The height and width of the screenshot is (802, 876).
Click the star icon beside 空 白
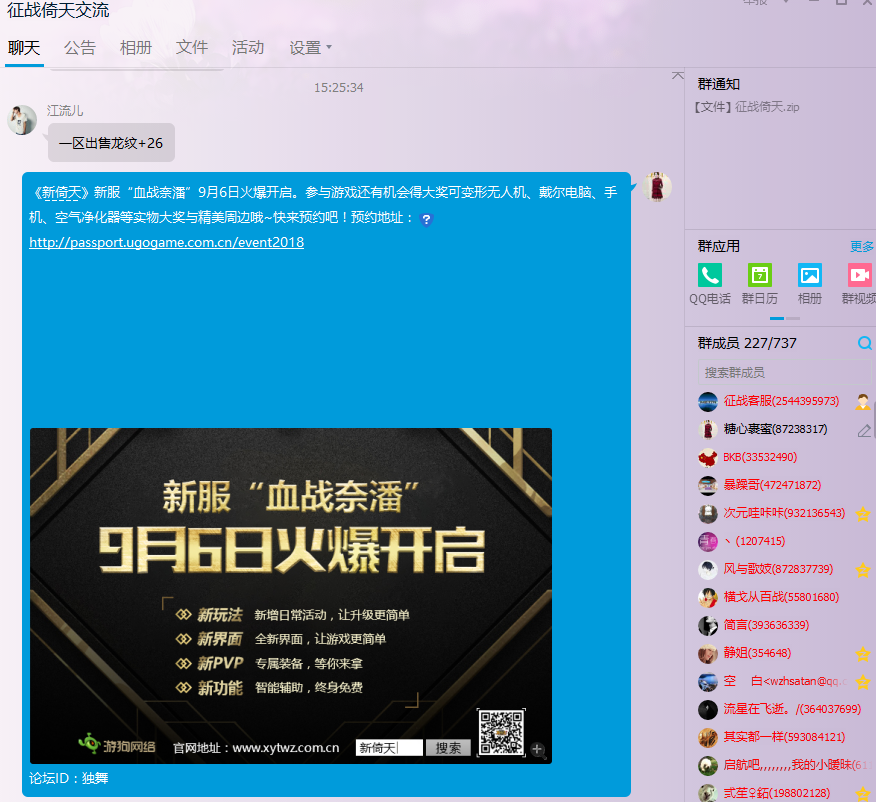863,681
